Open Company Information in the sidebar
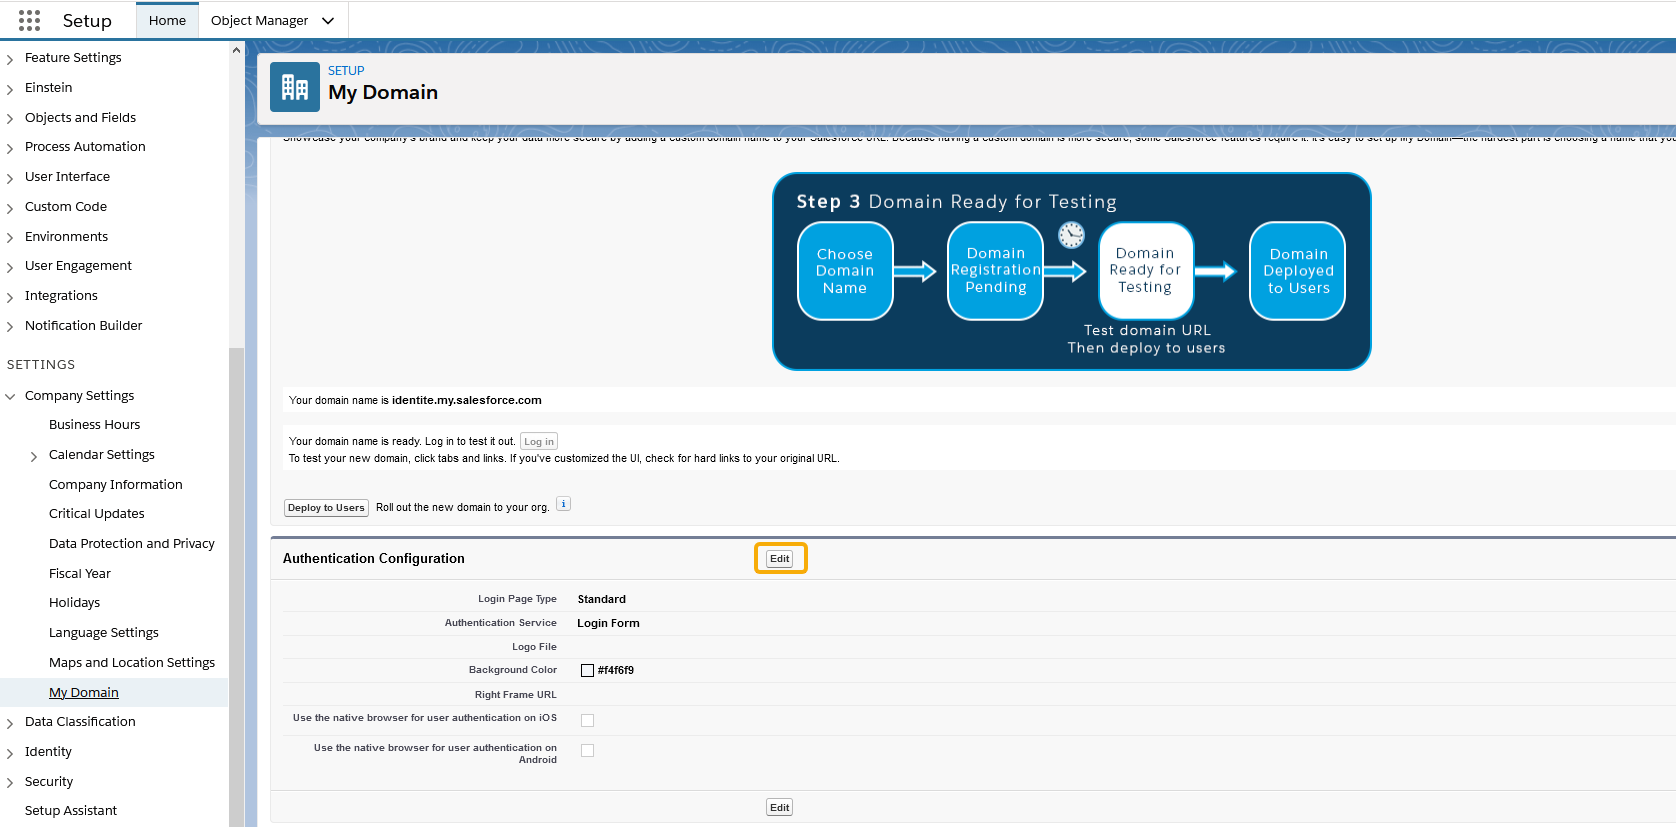The height and width of the screenshot is (827, 1676). click(x=115, y=484)
